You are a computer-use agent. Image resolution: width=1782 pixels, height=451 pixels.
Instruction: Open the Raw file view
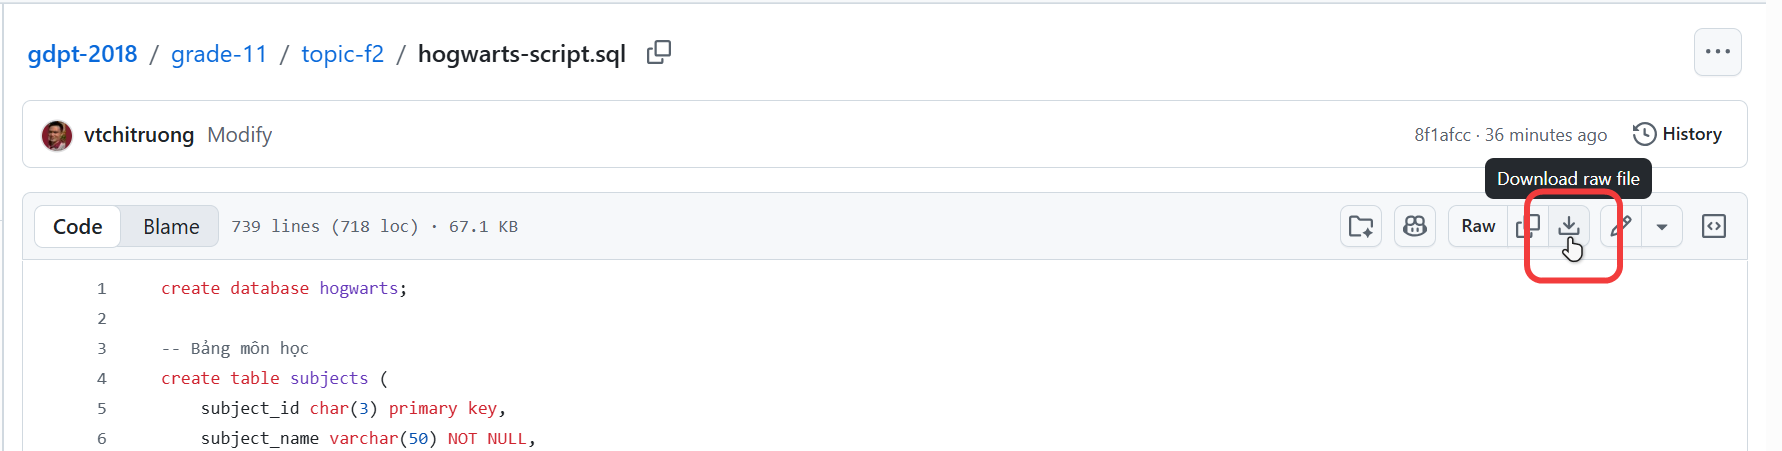pos(1478,226)
